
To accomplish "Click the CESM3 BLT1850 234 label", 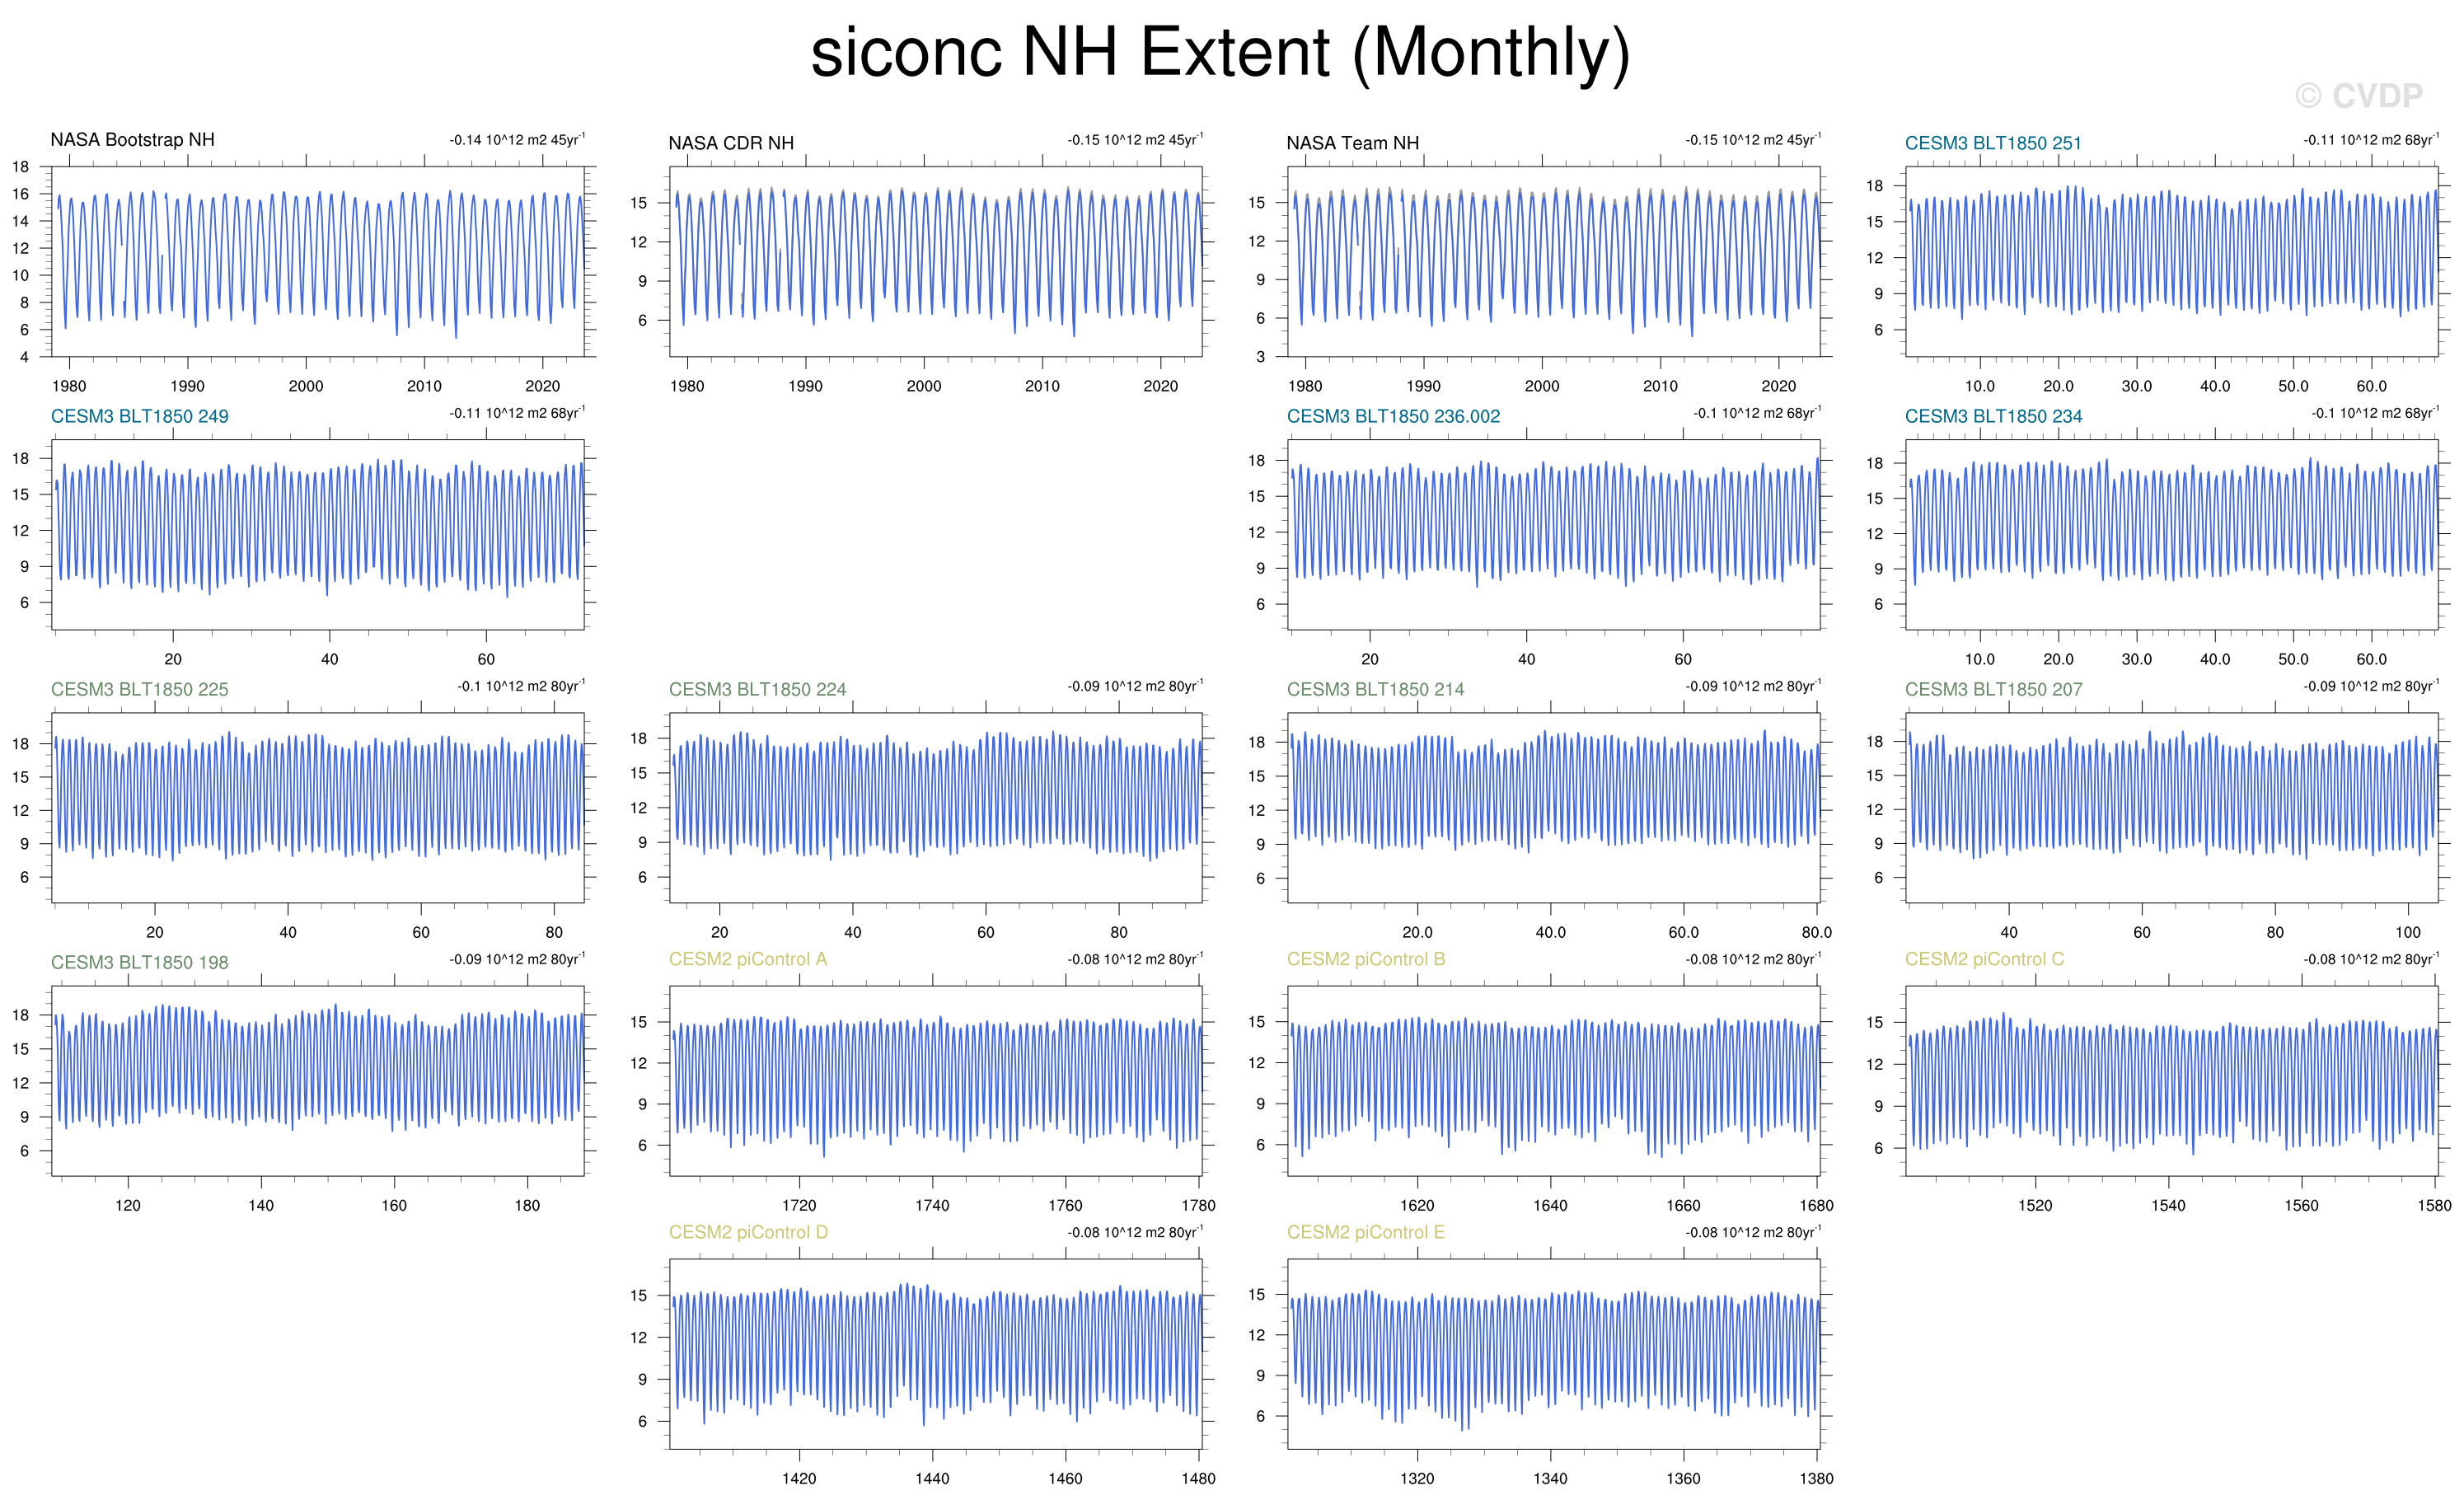I will tap(1993, 416).
